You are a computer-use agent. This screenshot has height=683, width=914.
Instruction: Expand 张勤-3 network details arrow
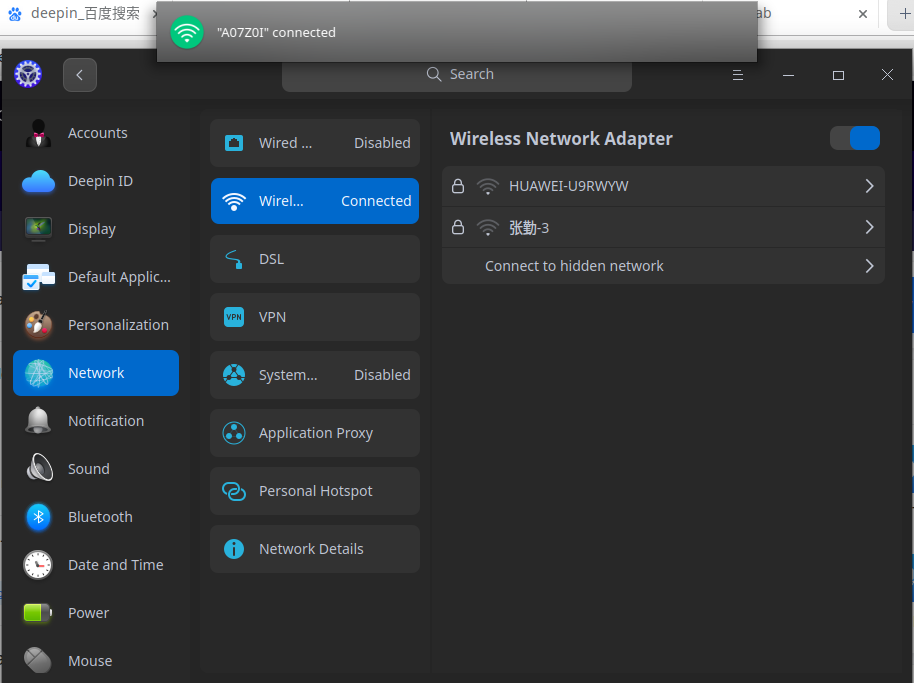point(869,227)
